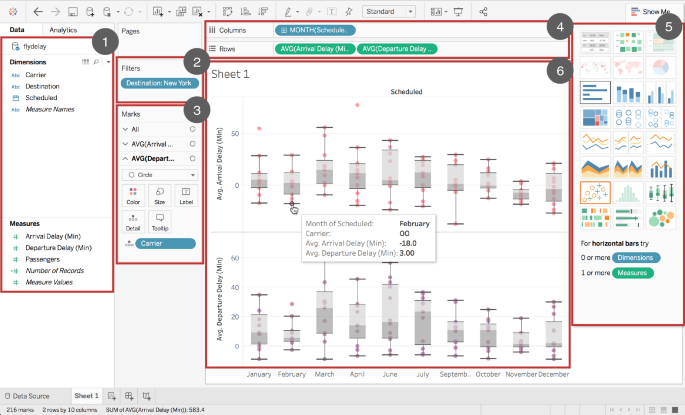The image size is (685, 415).
Task: Click the Tableau logo start page icon
Action: coord(13,12)
